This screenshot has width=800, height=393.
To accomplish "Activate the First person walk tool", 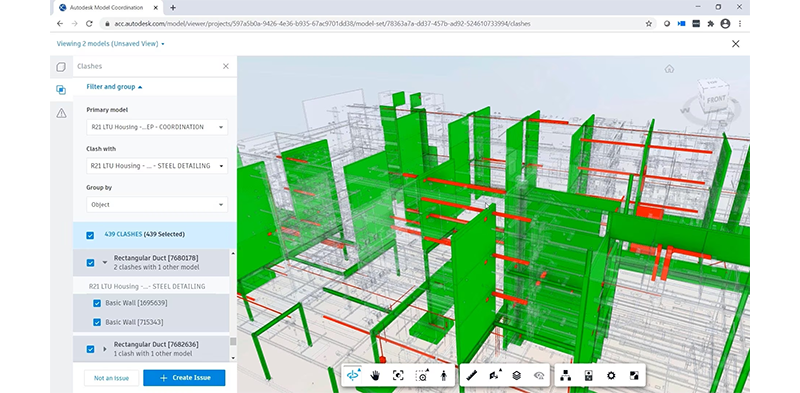I will tap(443, 376).
